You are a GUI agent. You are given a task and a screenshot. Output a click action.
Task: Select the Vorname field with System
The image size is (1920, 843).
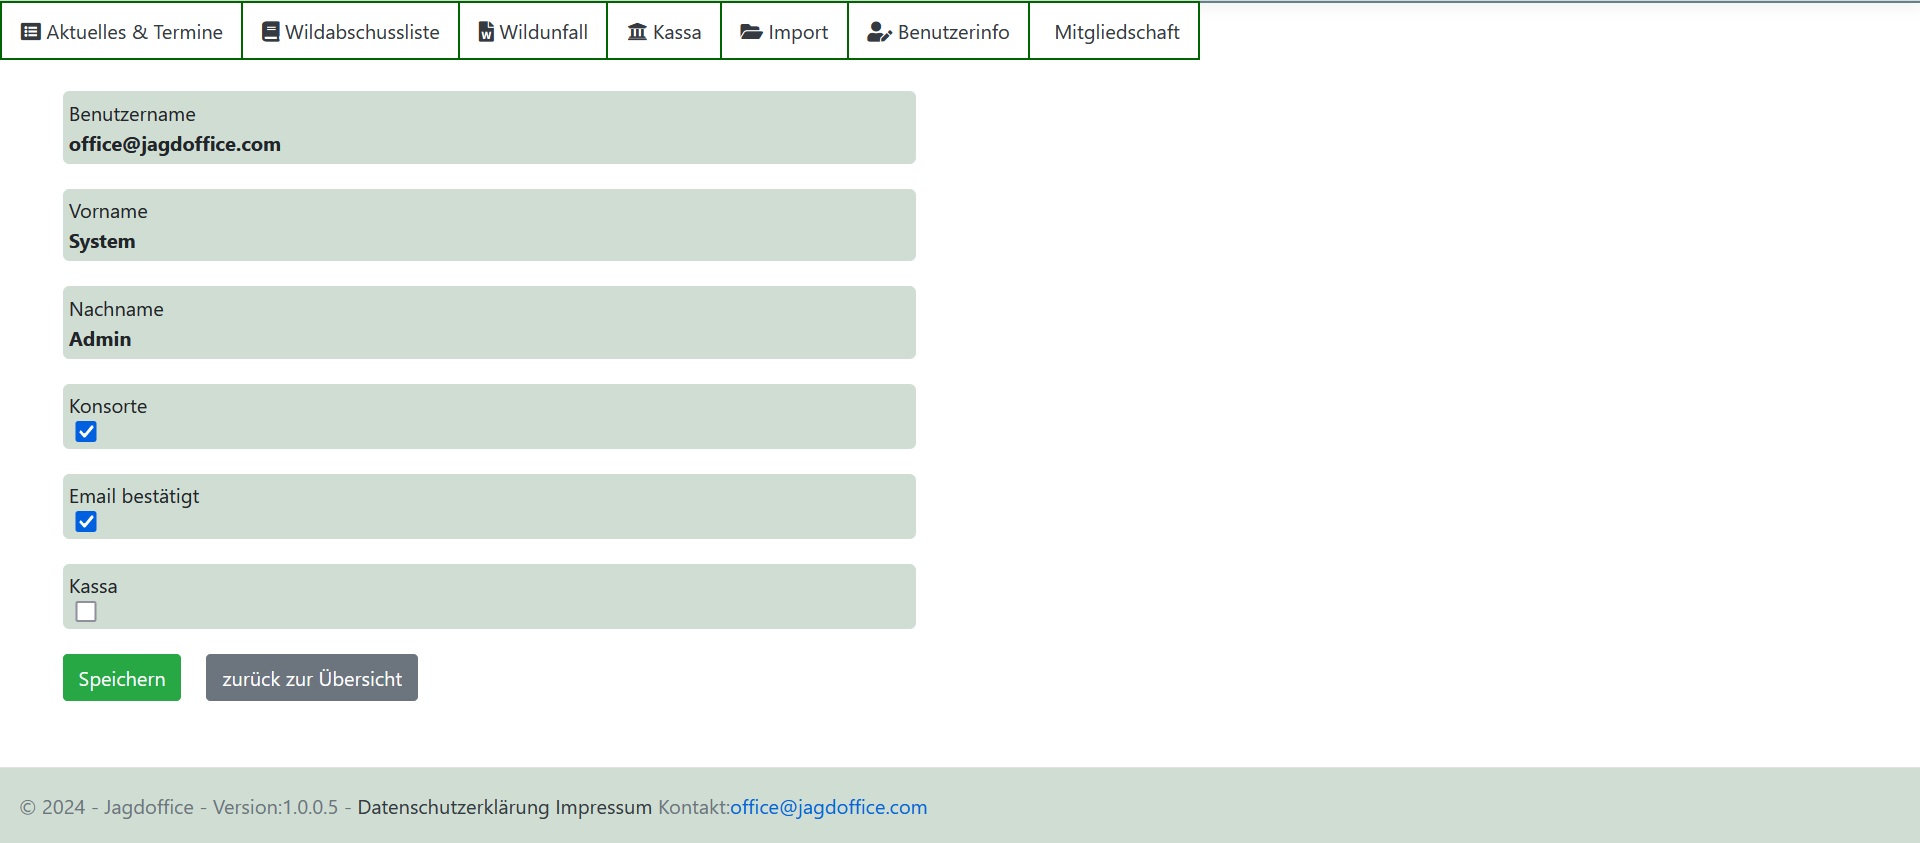pos(489,241)
